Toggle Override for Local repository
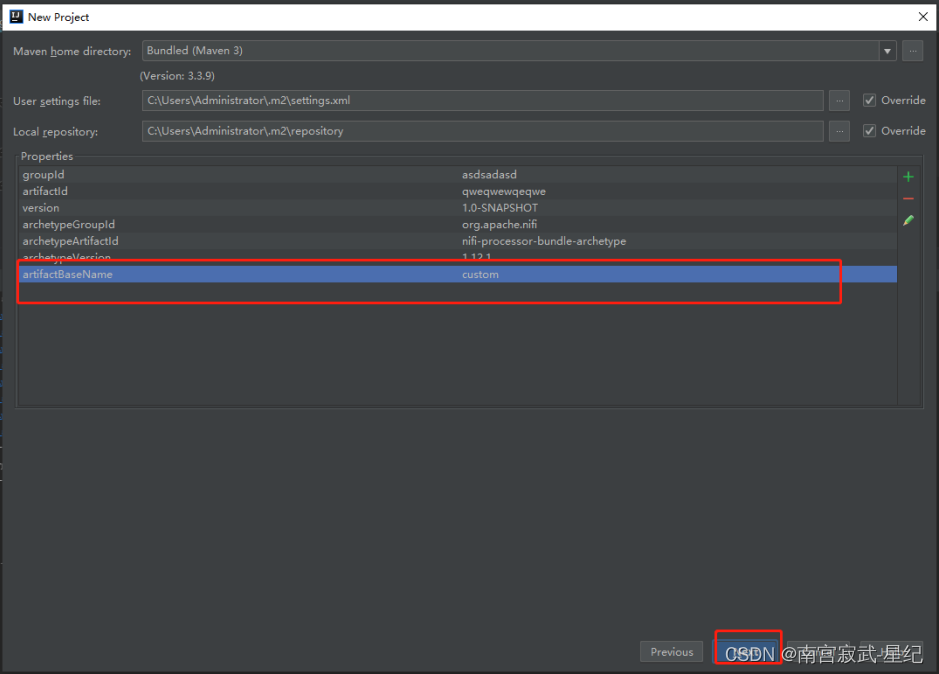The image size is (939, 674). [x=869, y=131]
